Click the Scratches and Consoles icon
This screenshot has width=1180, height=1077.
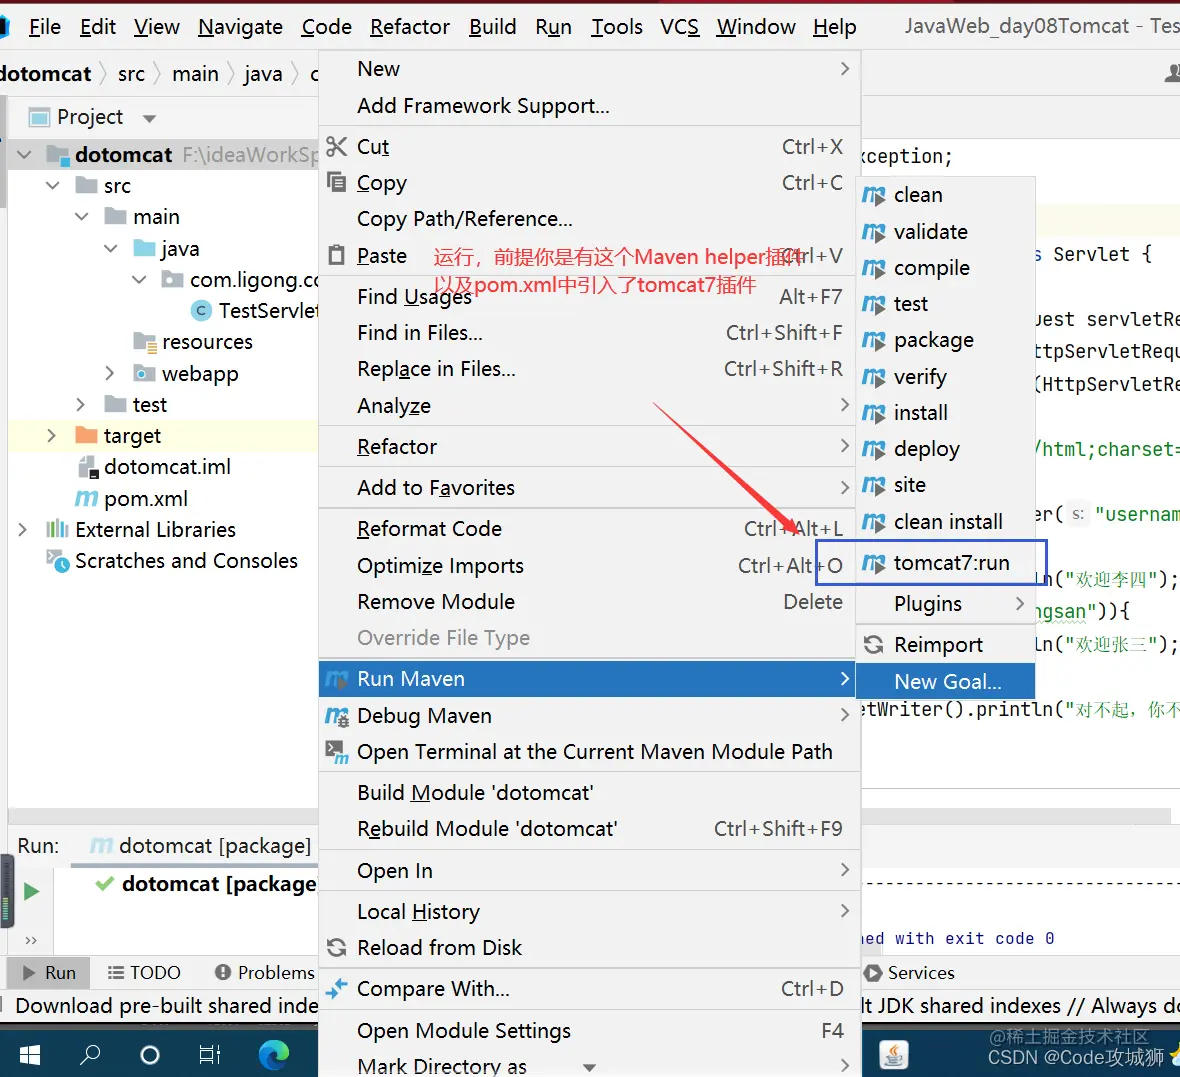(58, 561)
